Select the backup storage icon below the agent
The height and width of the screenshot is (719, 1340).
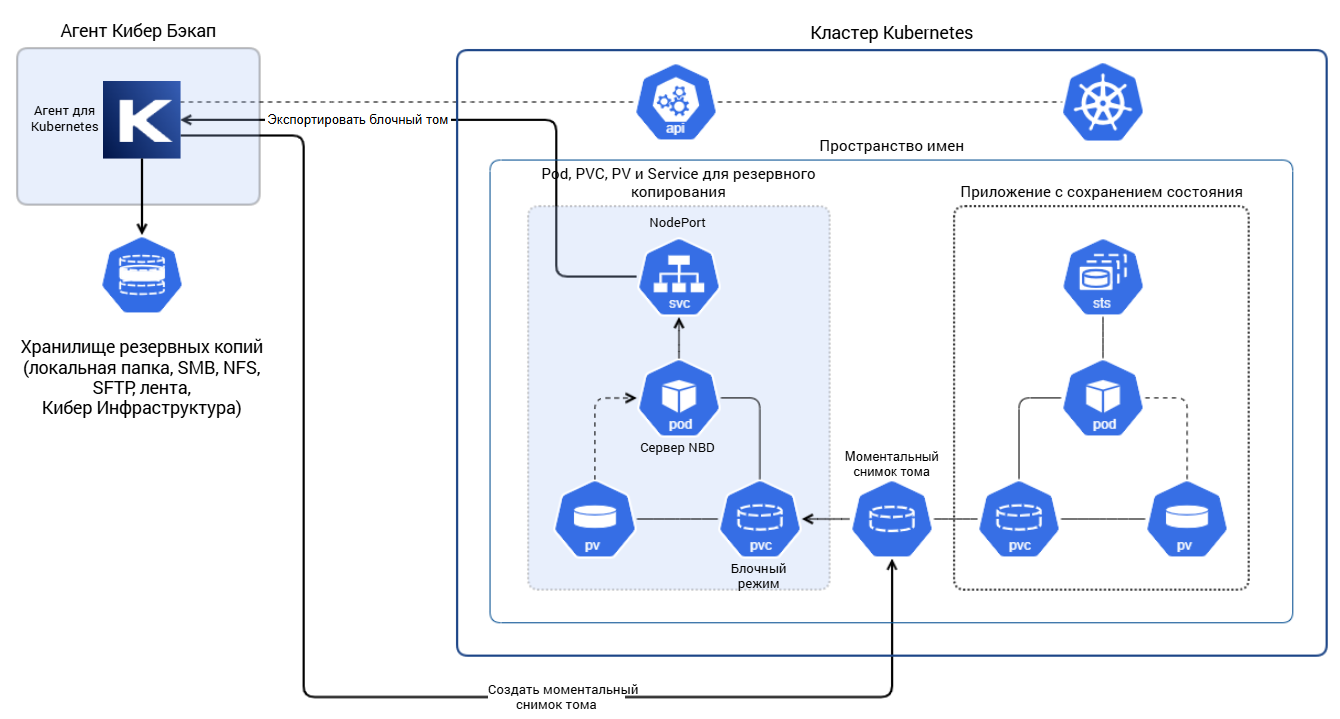[141, 277]
